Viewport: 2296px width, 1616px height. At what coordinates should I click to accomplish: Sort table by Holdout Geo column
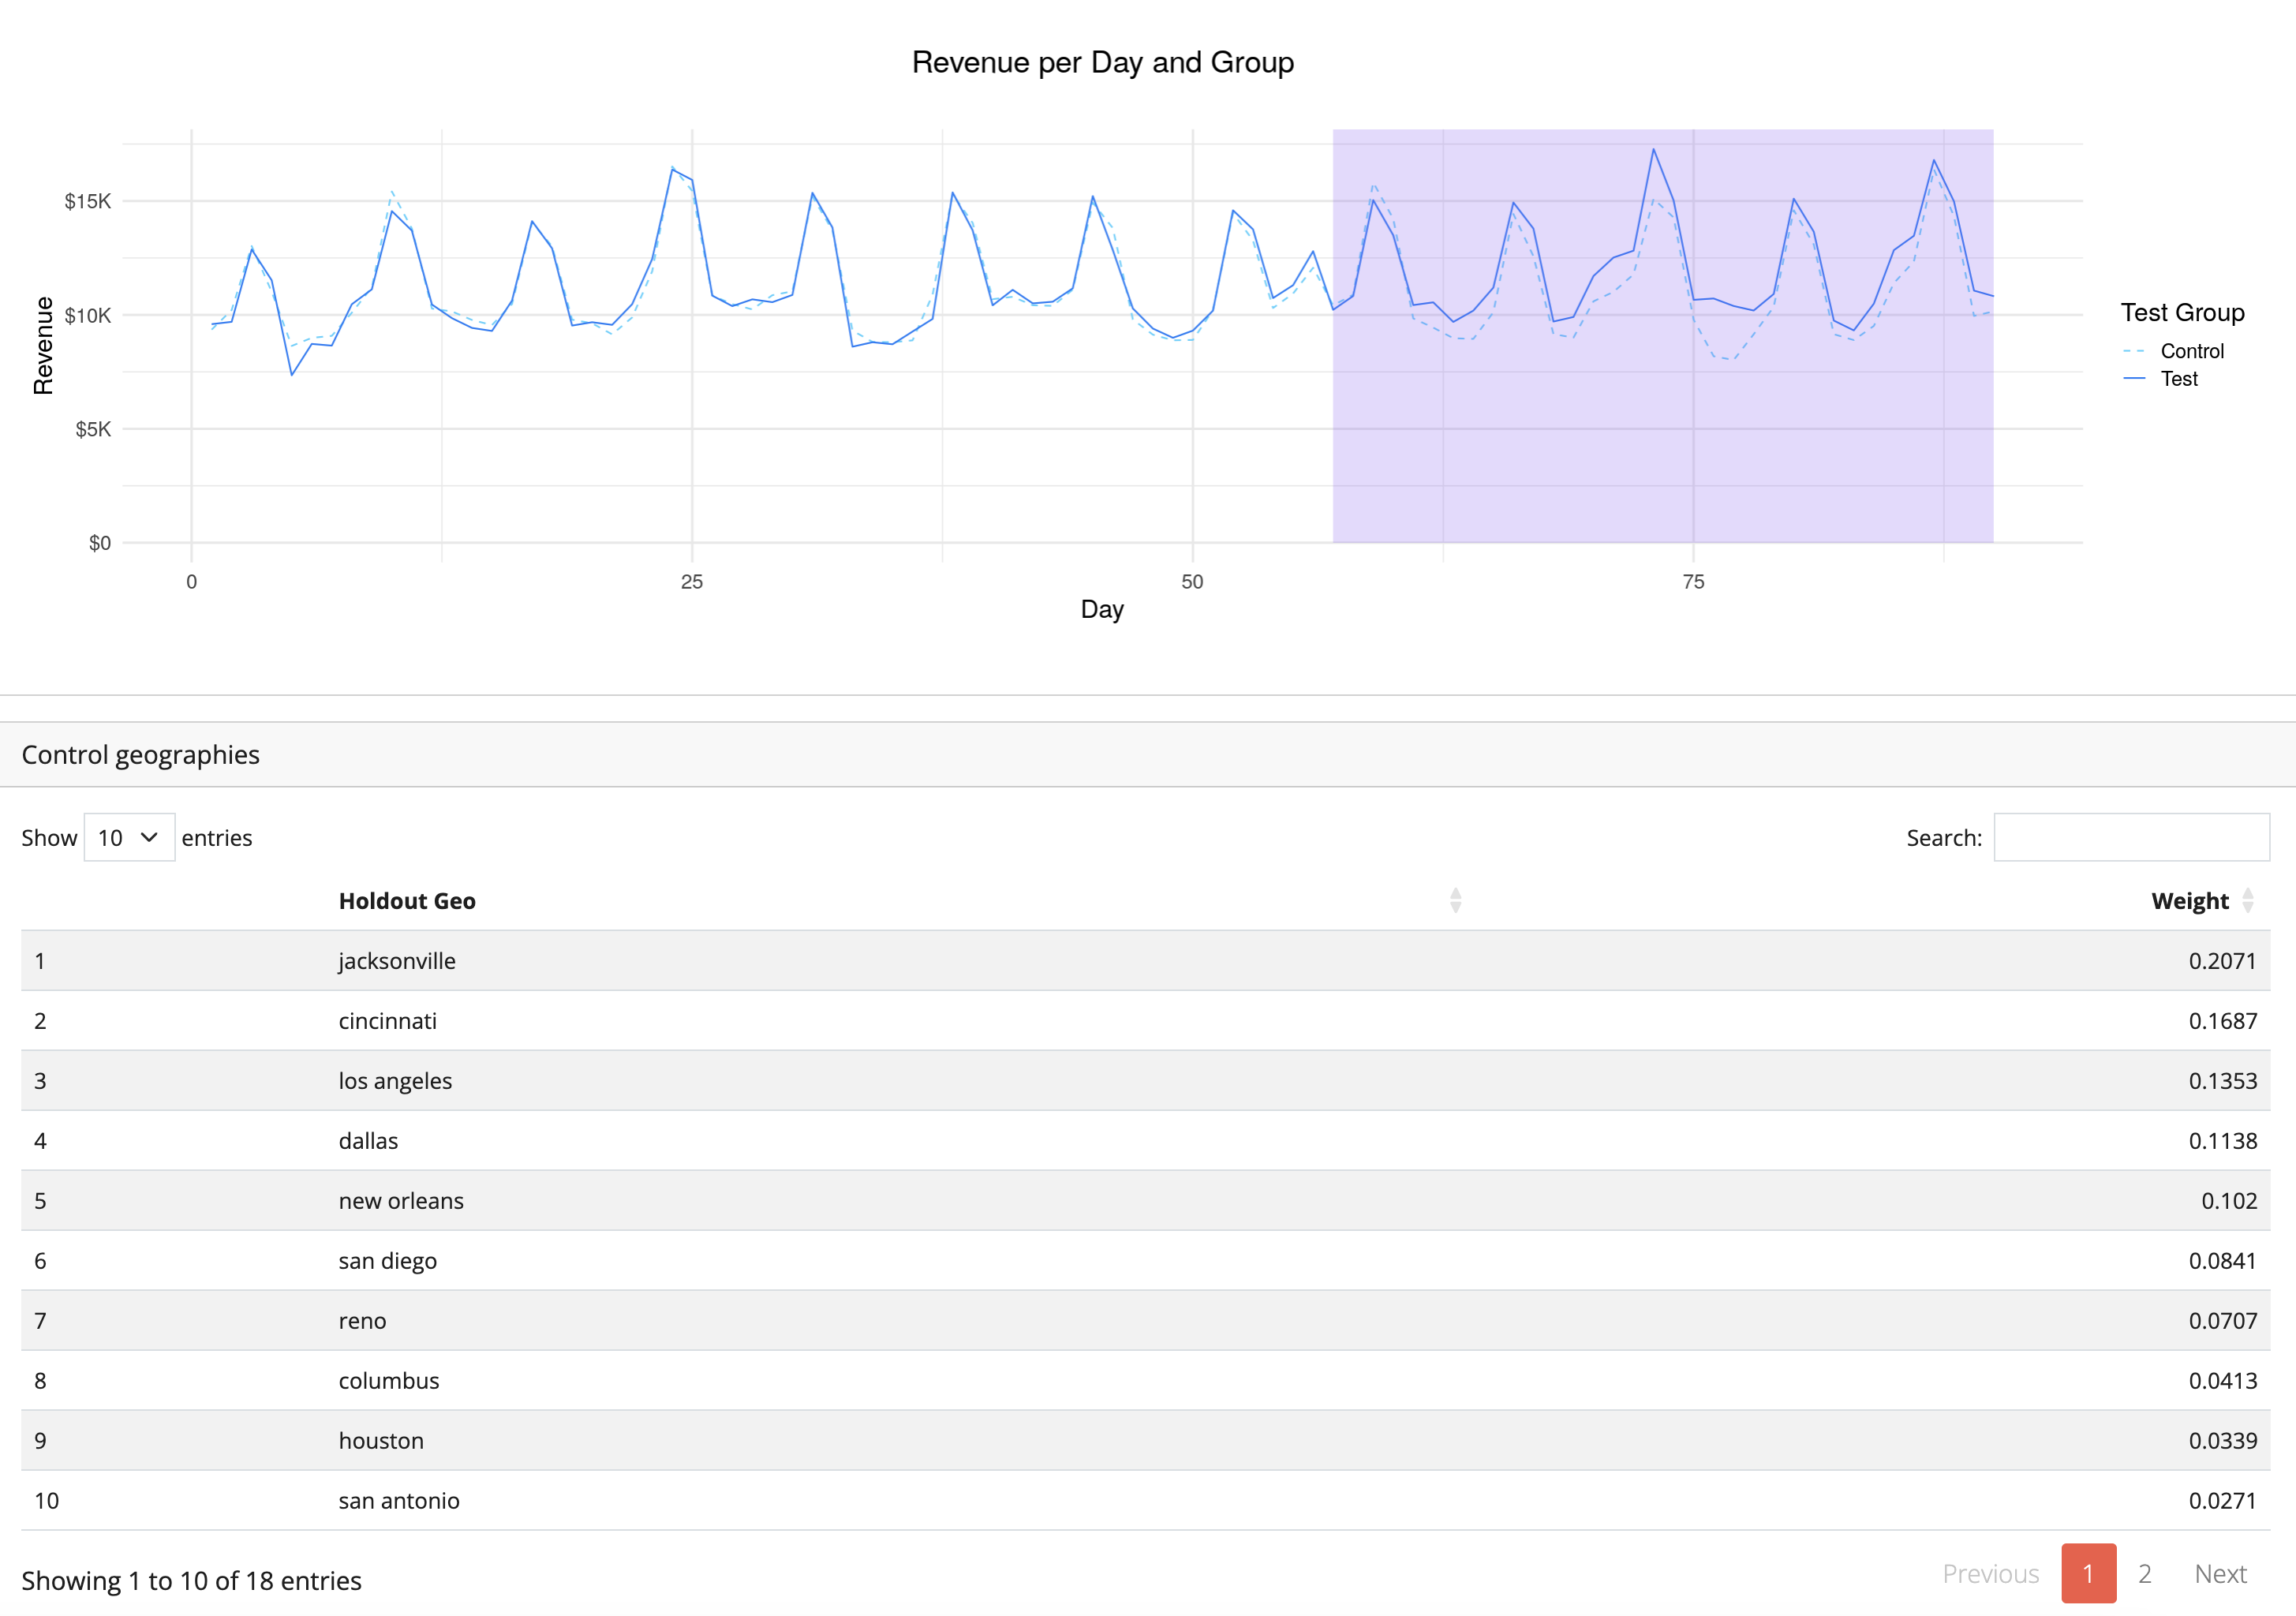coord(1455,901)
